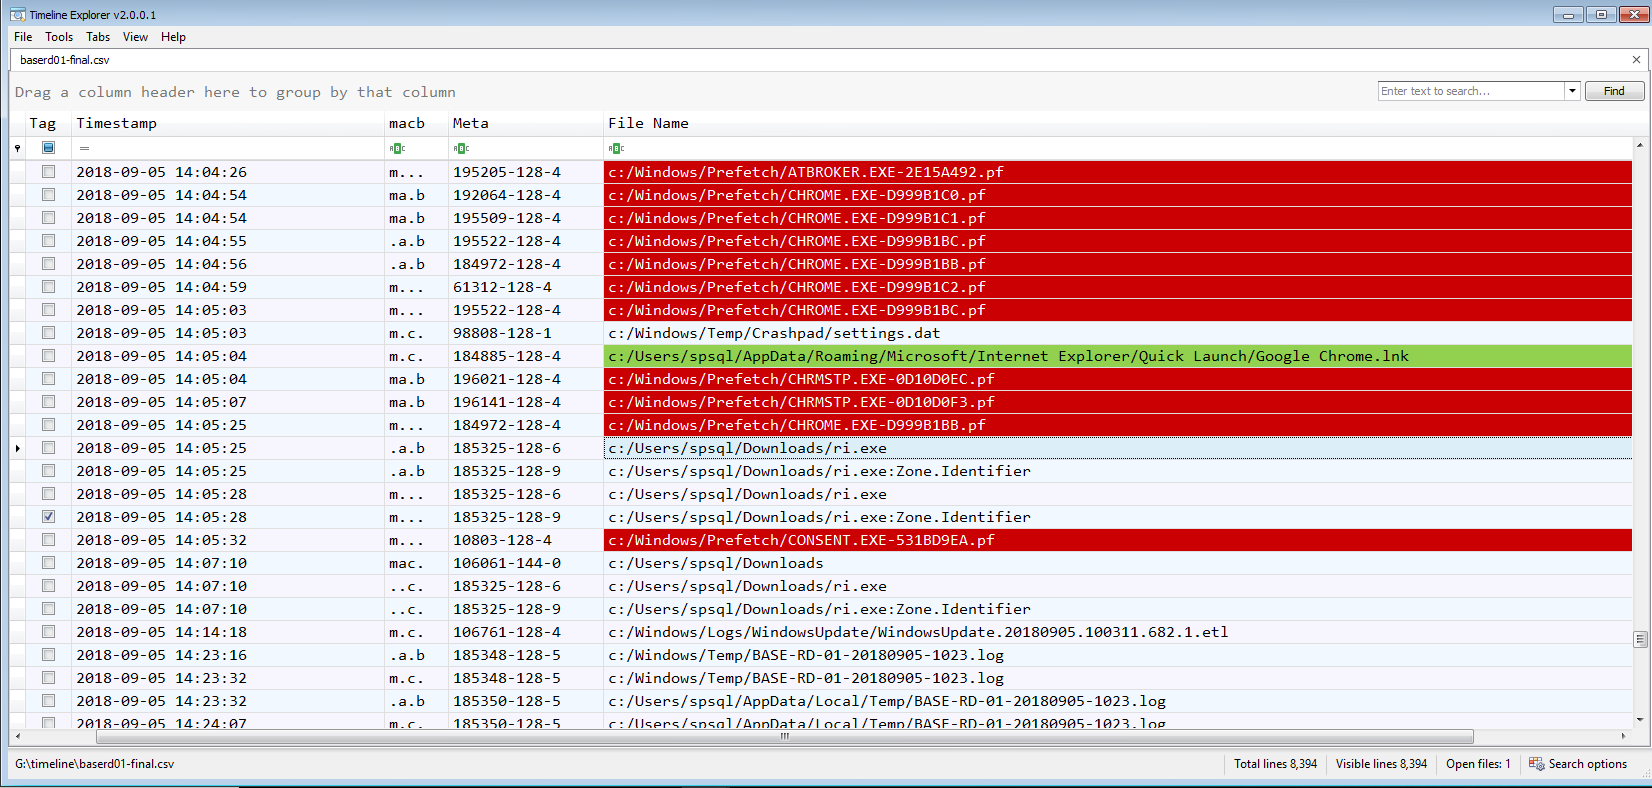Toggle the Tag filter row checkbox
Screen dimensions: 1652x788
pyautogui.click(x=48, y=148)
